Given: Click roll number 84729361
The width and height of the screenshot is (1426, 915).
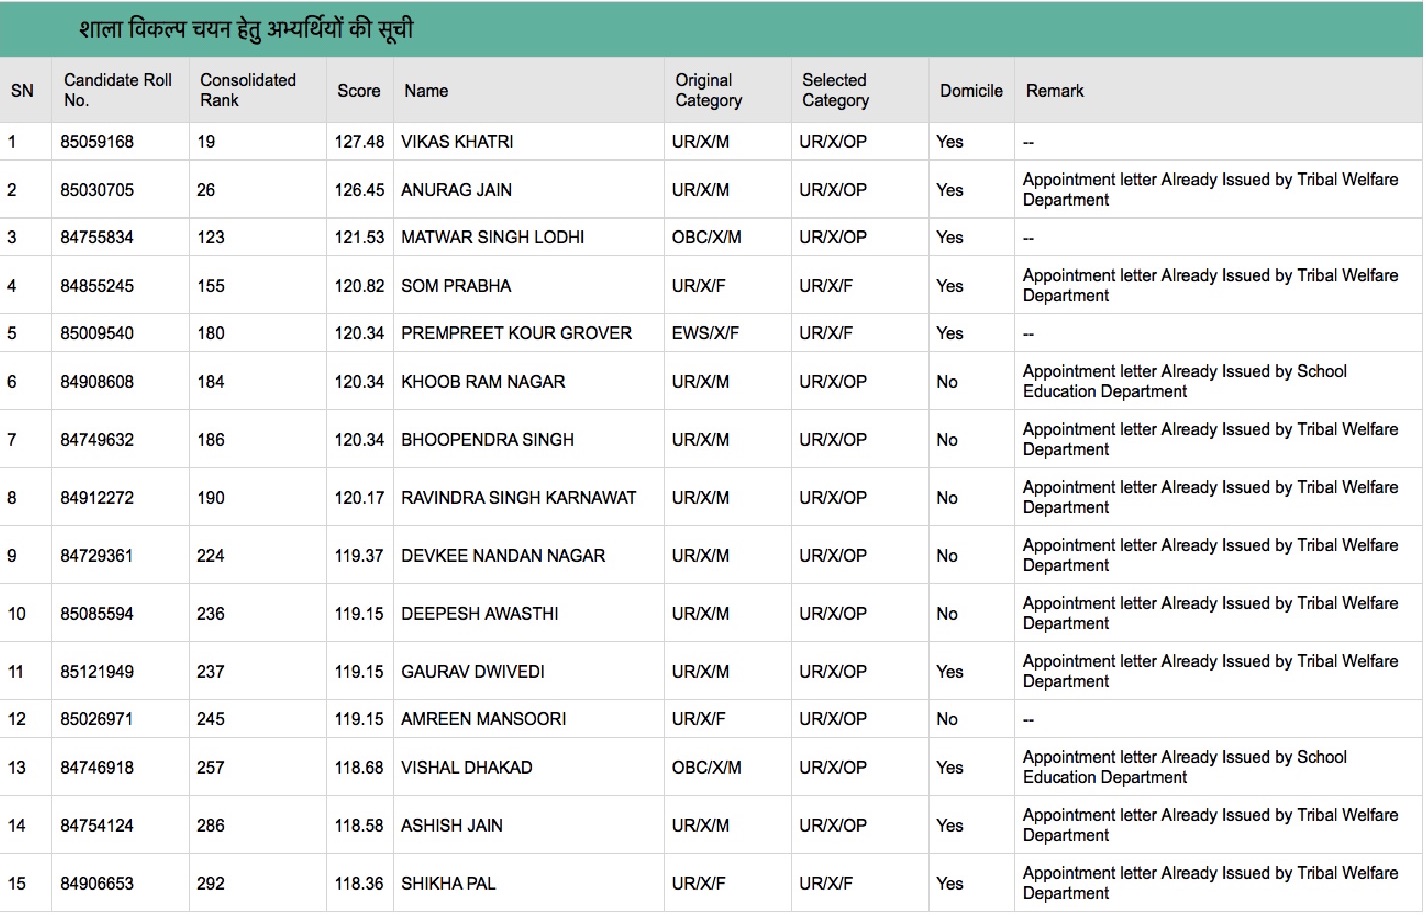Looking at the screenshot, I should coord(97,556).
